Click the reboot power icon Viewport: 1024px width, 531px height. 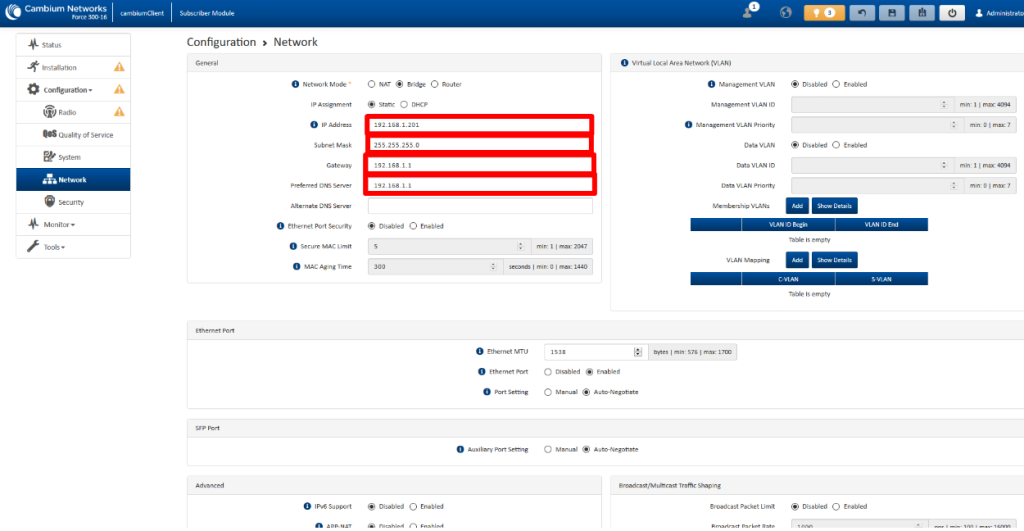(952, 13)
